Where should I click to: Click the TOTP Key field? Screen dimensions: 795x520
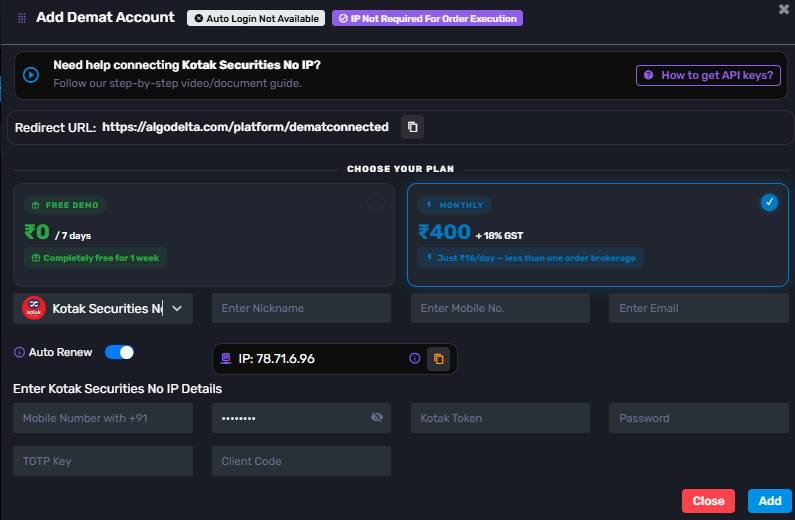pyautogui.click(x=103, y=461)
